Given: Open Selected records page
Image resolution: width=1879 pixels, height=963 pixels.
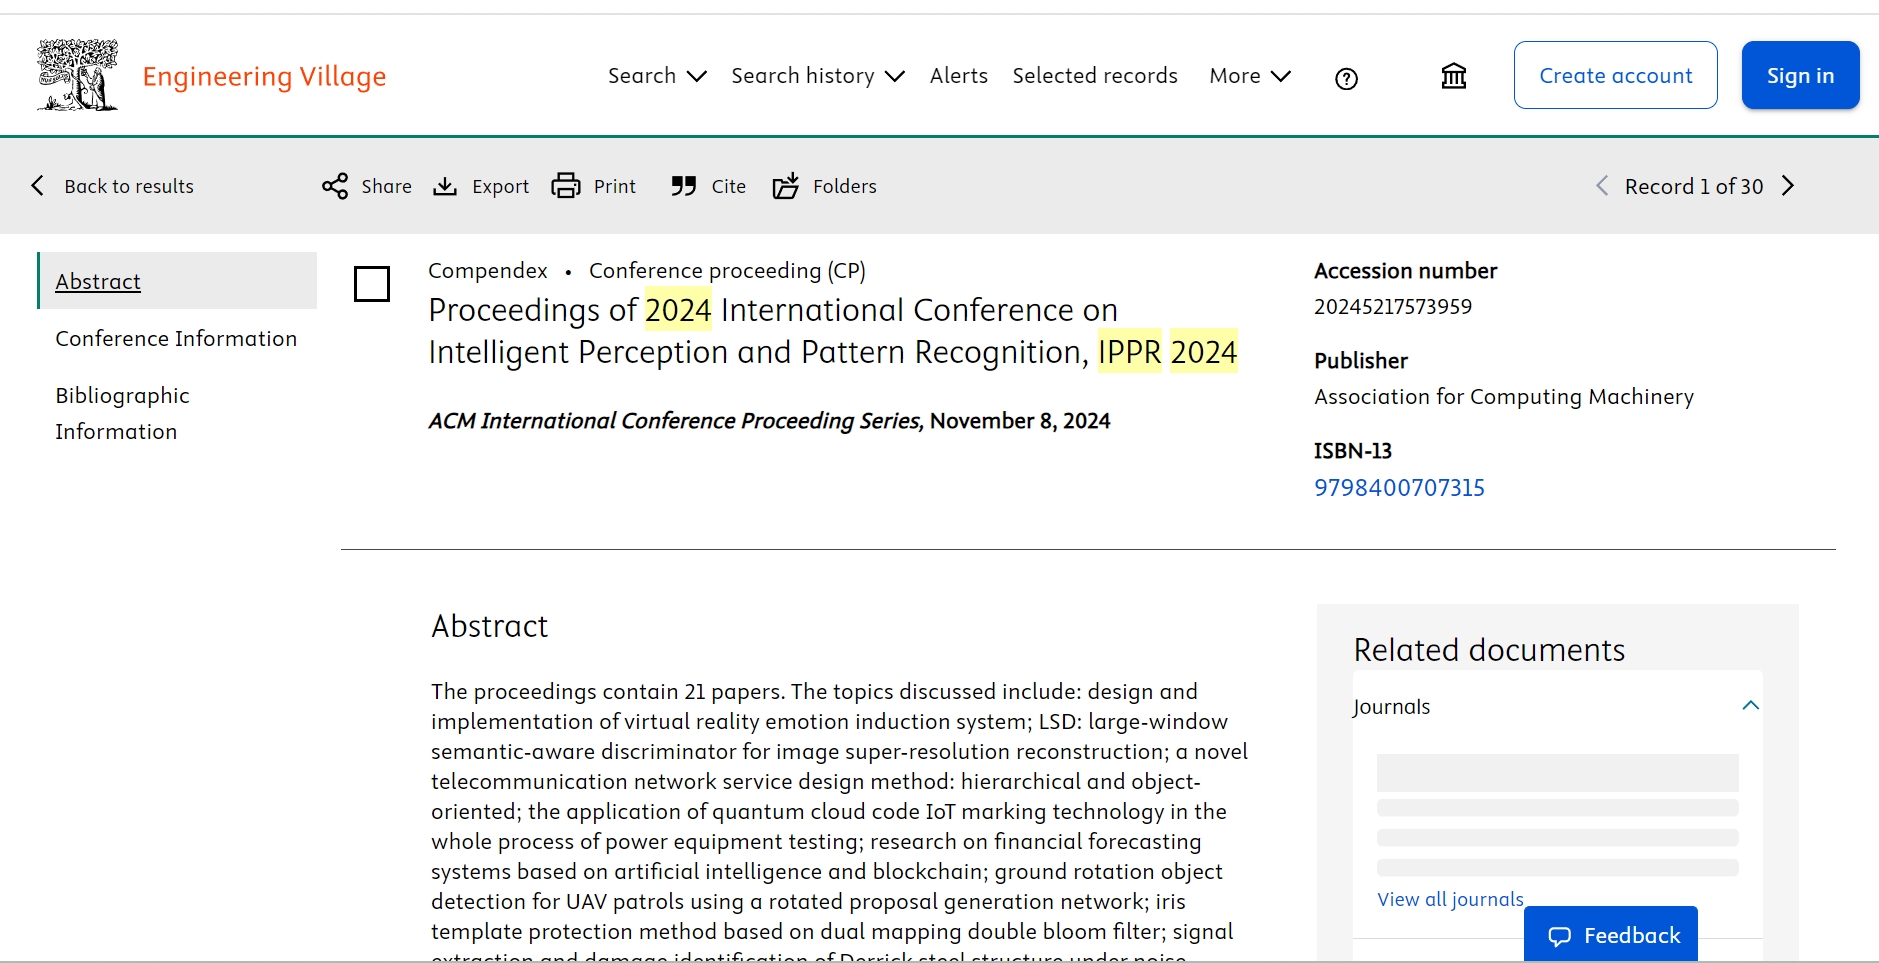Looking at the screenshot, I should pyautogui.click(x=1095, y=76).
